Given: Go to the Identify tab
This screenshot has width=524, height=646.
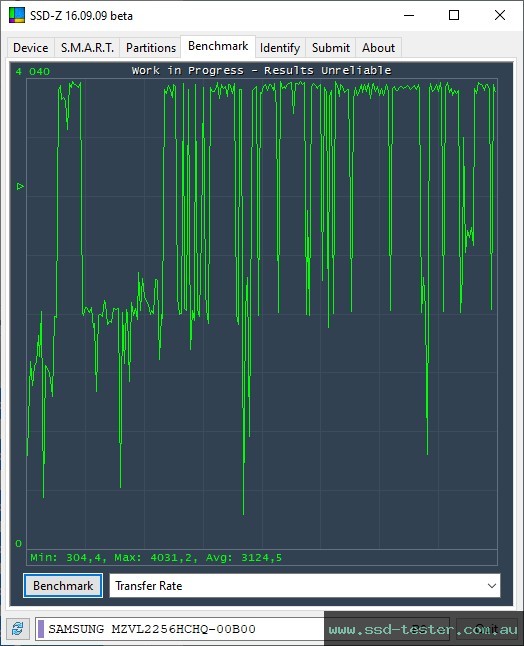Looking at the screenshot, I should tap(280, 48).
